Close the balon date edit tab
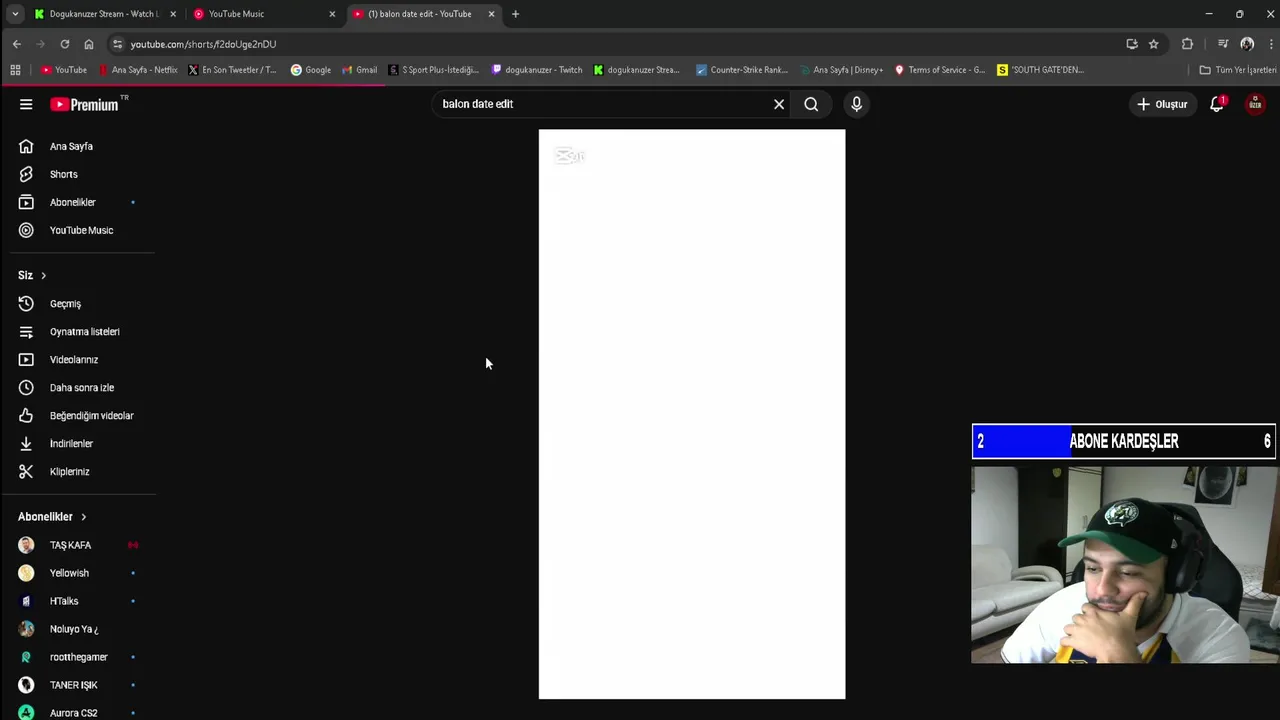1280x720 pixels. 491,14
